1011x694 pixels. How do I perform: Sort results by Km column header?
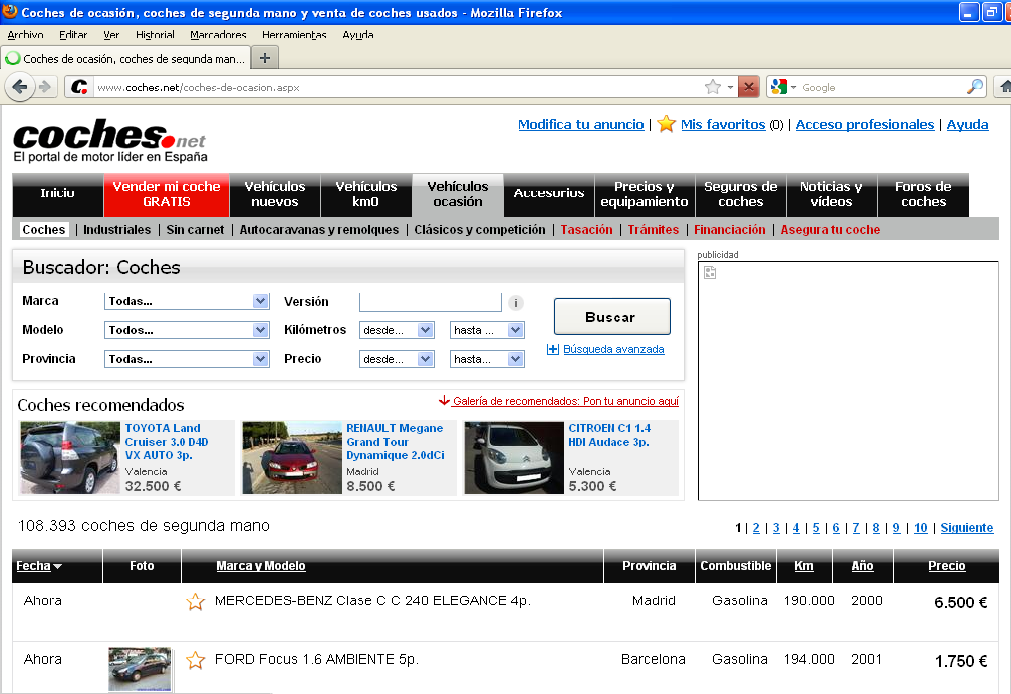click(x=803, y=566)
